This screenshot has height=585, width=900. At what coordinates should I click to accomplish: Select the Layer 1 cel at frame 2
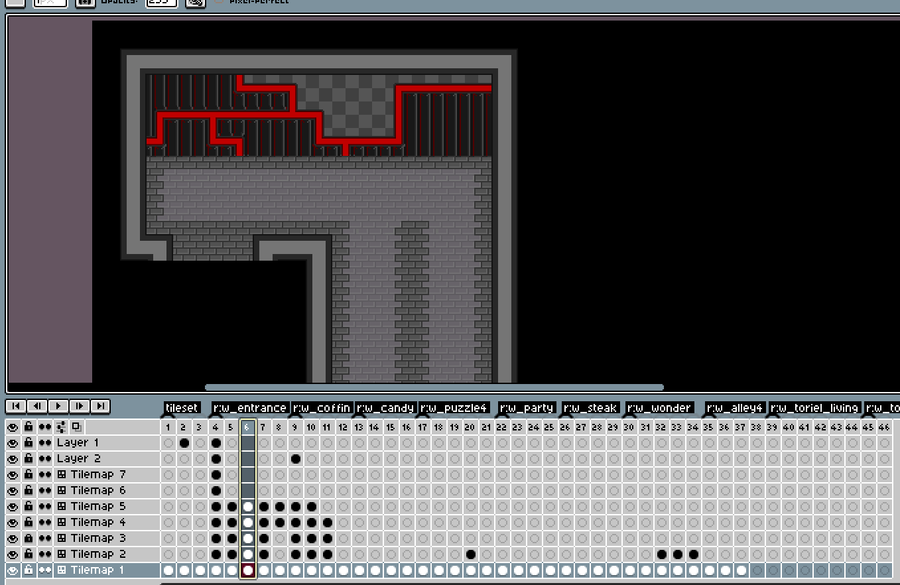[x=184, y=443]
